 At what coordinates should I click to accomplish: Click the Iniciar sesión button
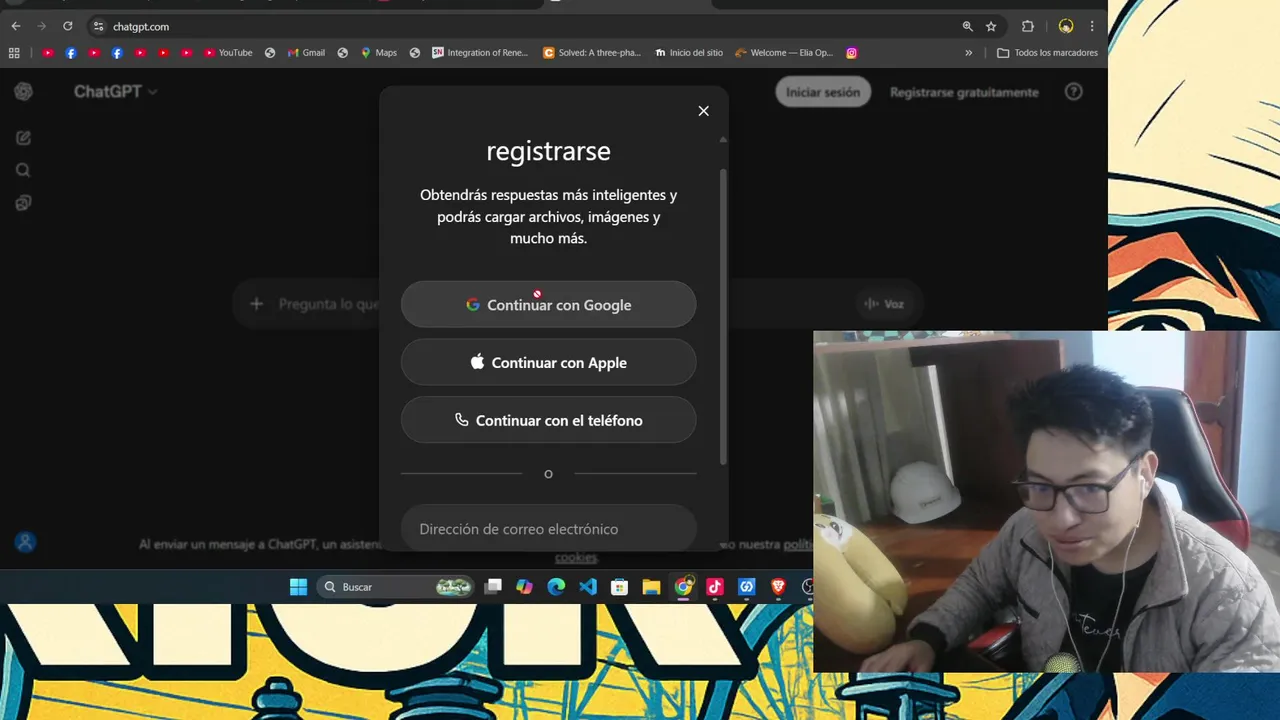point(823,92)
